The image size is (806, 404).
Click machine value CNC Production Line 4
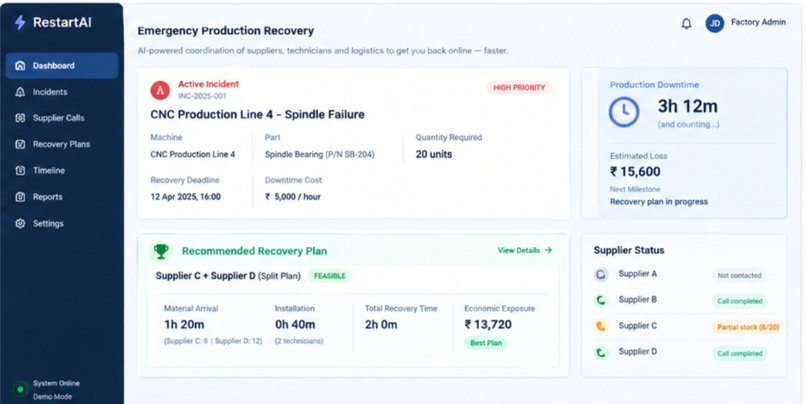click(193, 154)
